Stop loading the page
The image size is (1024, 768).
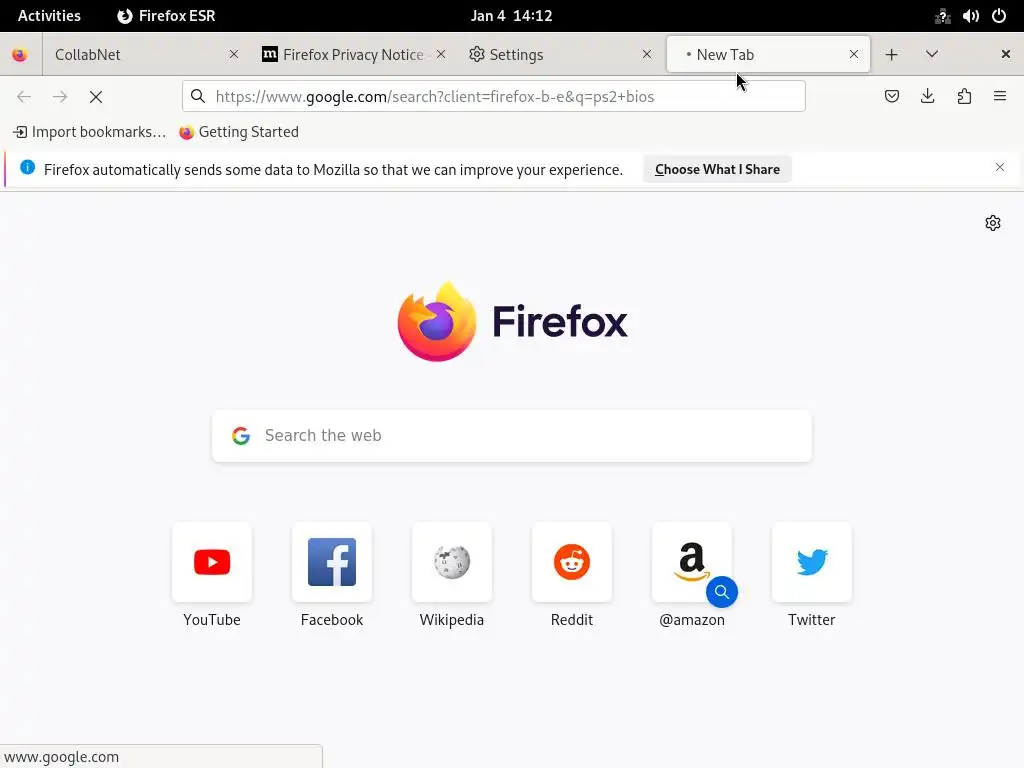coord(96,97)
